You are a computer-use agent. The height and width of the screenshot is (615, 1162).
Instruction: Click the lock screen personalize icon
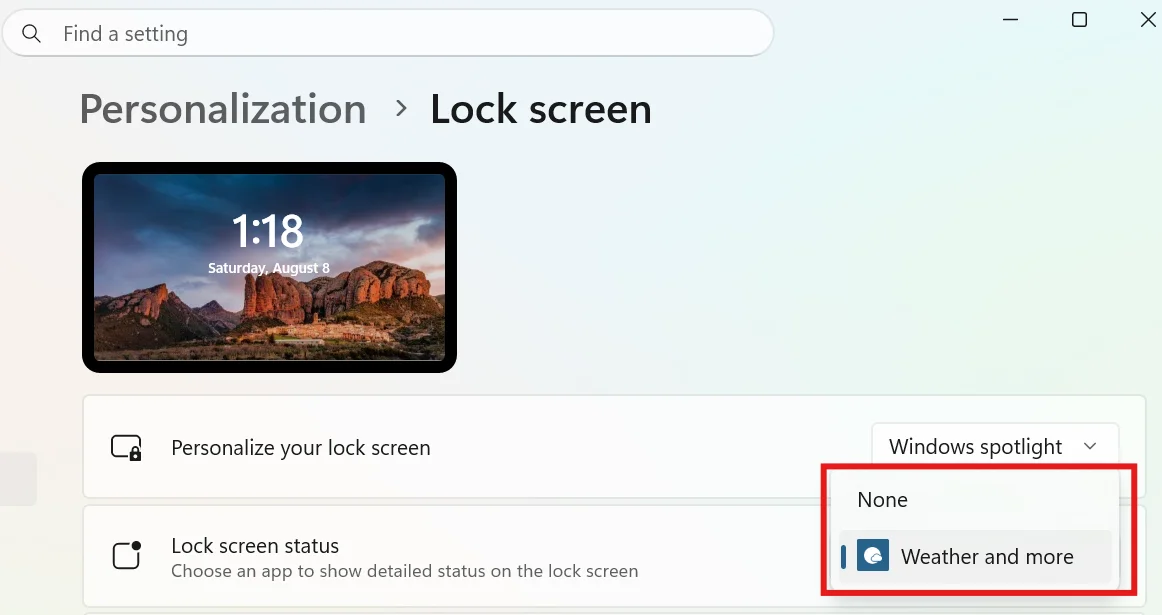pyautogui.click(x=126, y=448)
